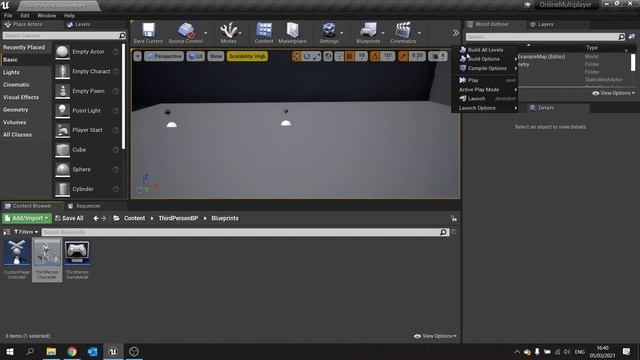Image resolution: width=640 pixels, height=360 pixels.
Task: Open the Blueprints toolbar icon
Action: pos(368,33)
